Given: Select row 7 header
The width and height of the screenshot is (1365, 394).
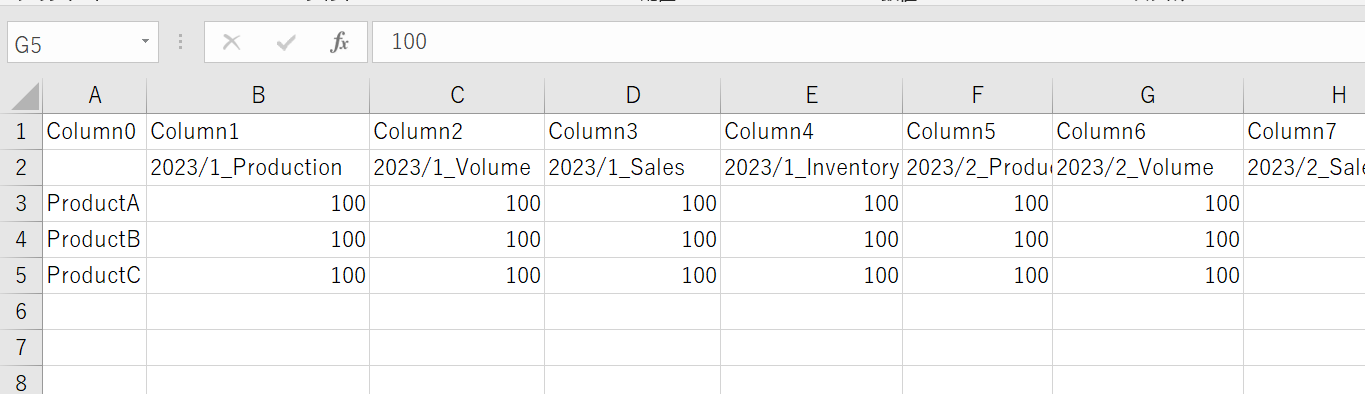Looking at the screenshot, I should pyautogui.click(x=21, y=347).
